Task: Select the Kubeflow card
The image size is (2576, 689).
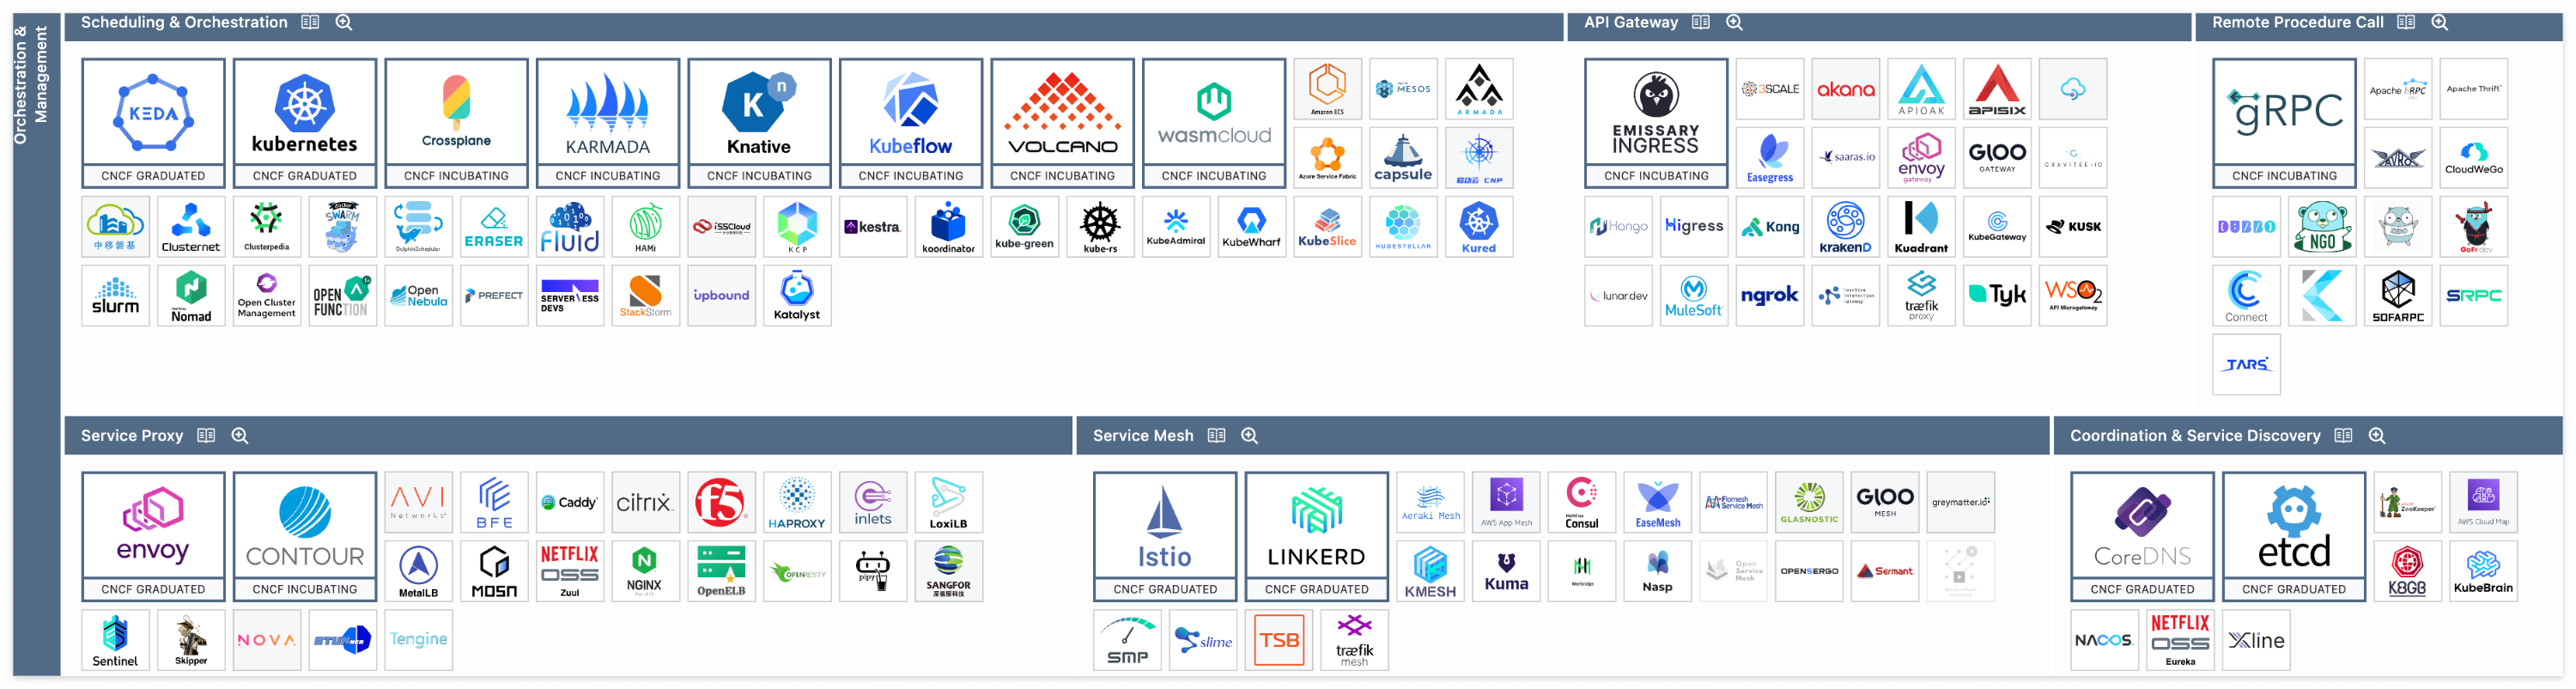Action: tap(911, 123)
